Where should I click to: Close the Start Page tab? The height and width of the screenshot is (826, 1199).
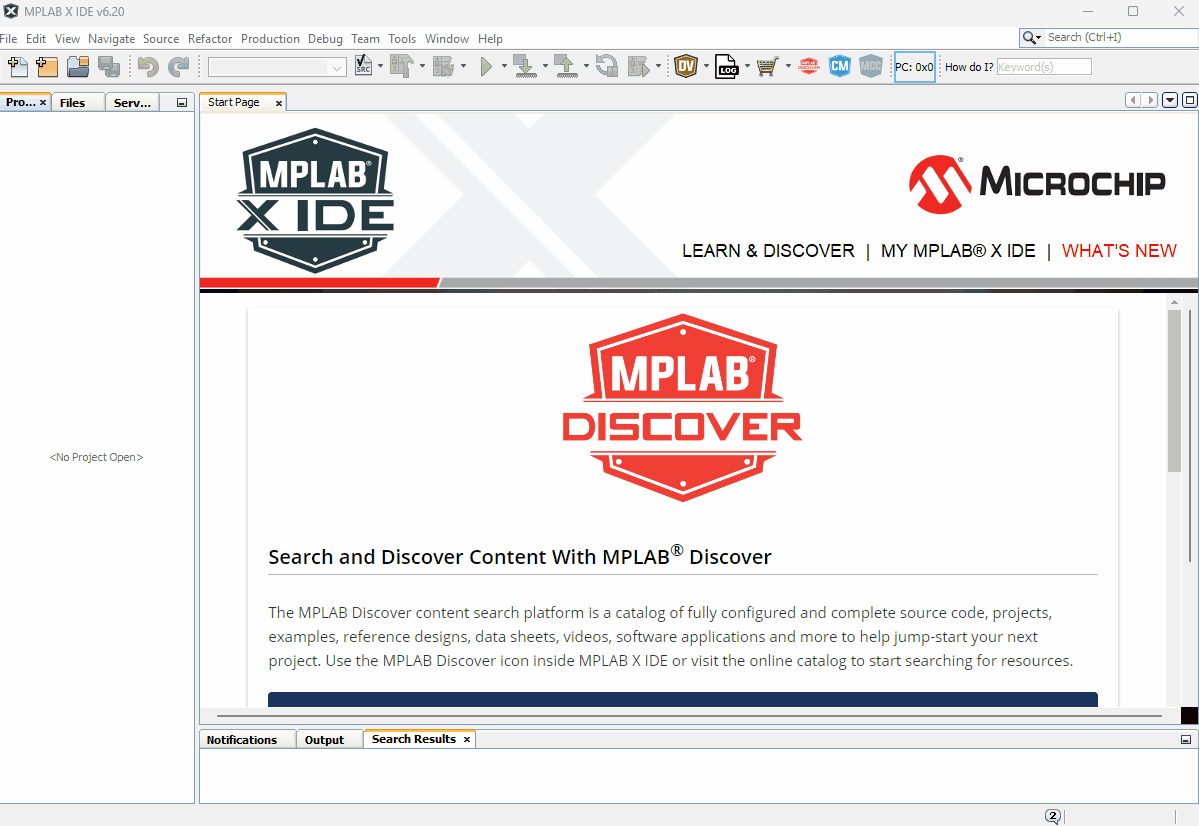coord(279,102)
